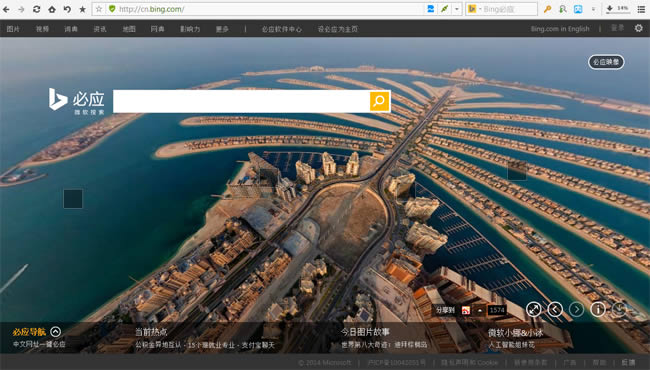This screenshot has height=370, width=650.
Task: Collapse the 必应导航 panel chevron
Action: (x=56, y=331)
